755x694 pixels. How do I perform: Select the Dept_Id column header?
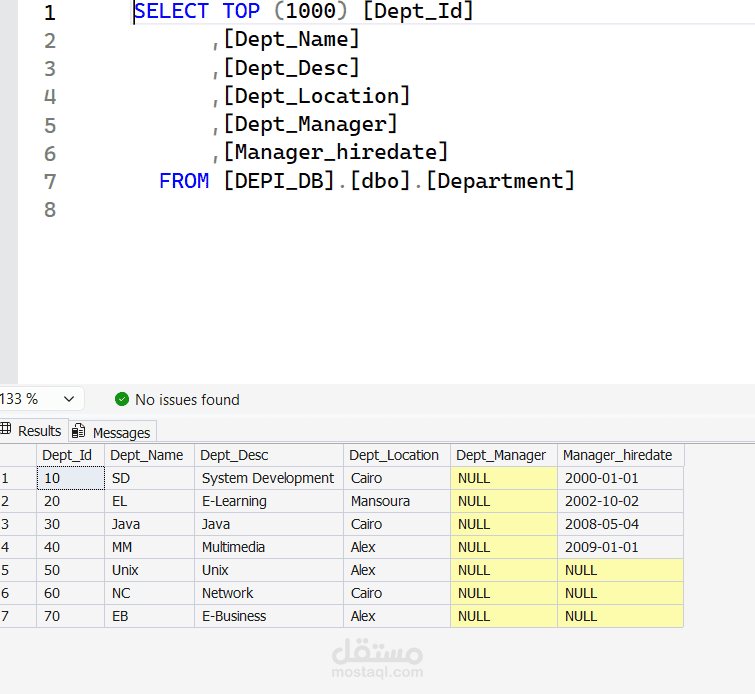coord(67,455)
